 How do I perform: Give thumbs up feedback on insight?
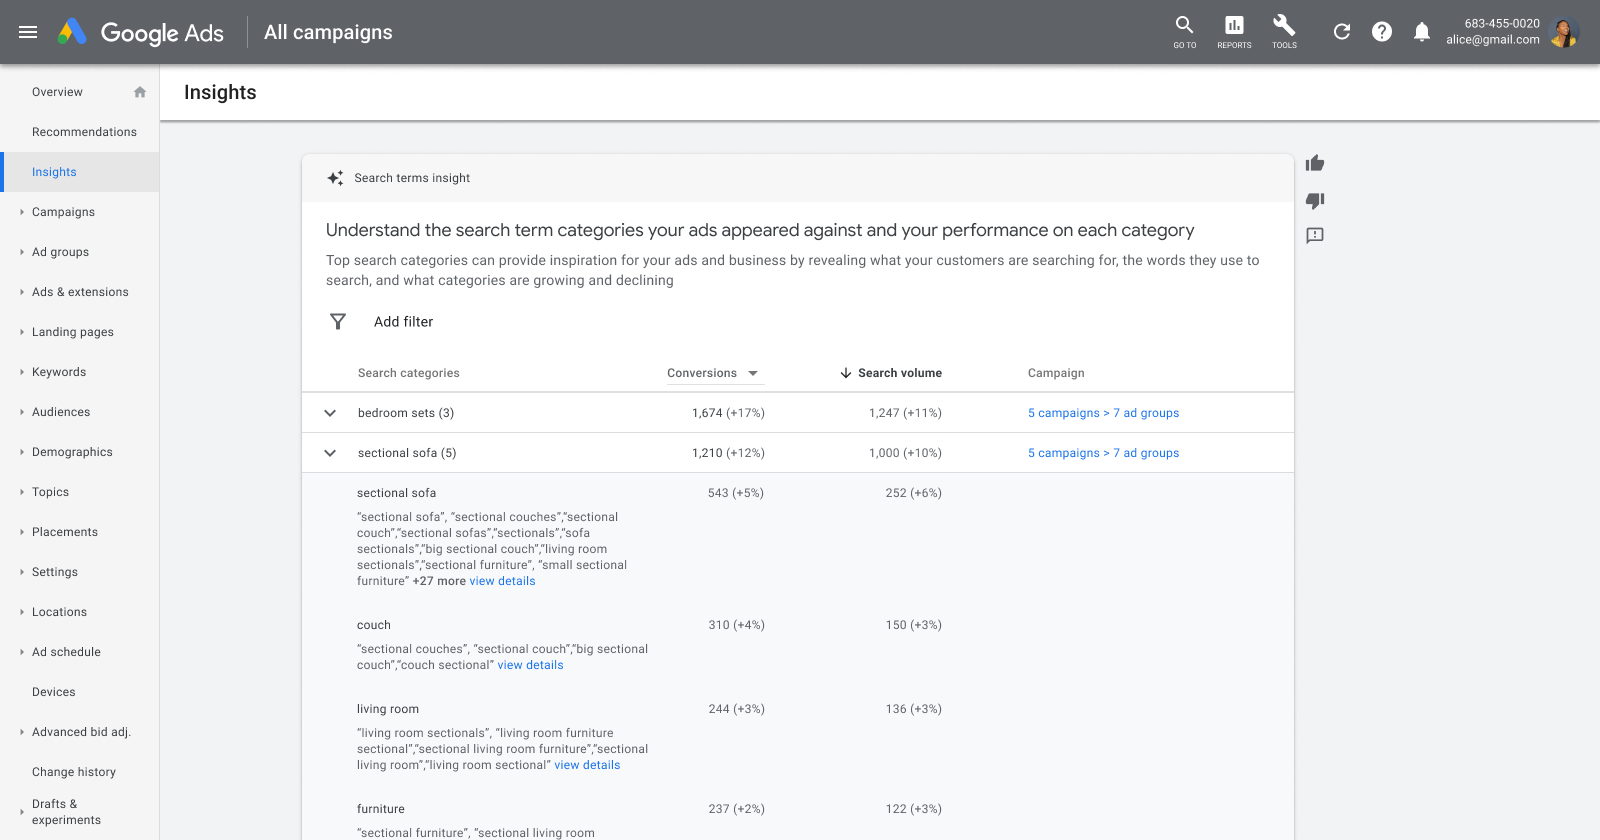tap(1315, 163)
